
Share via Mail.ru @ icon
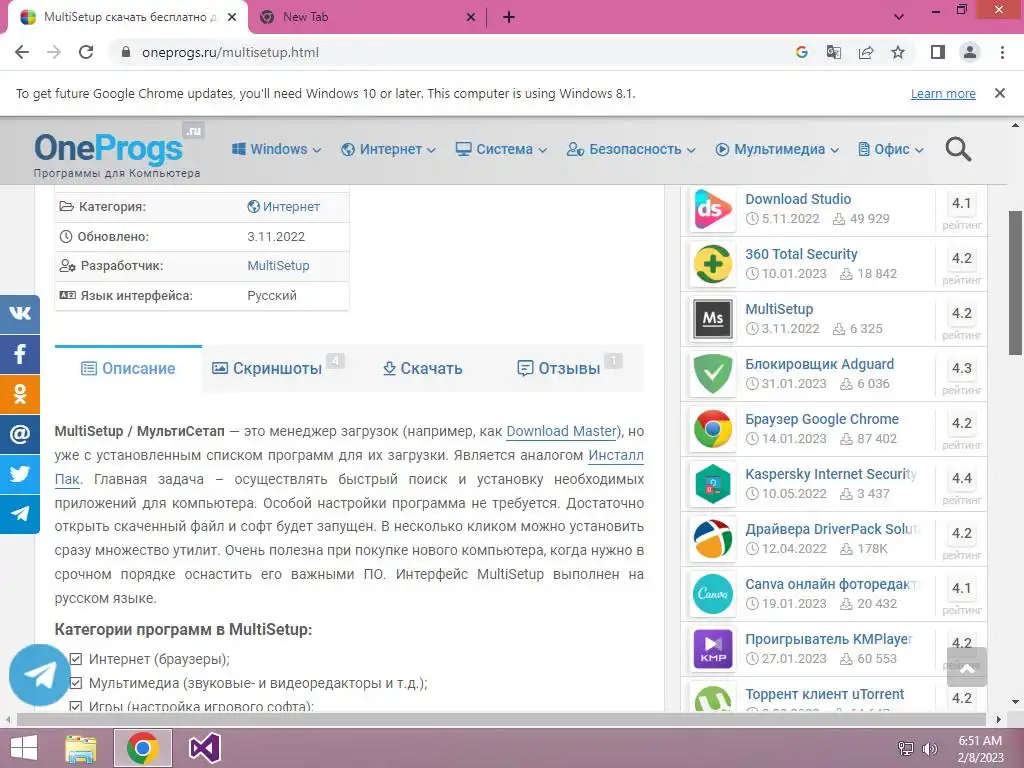20,434
